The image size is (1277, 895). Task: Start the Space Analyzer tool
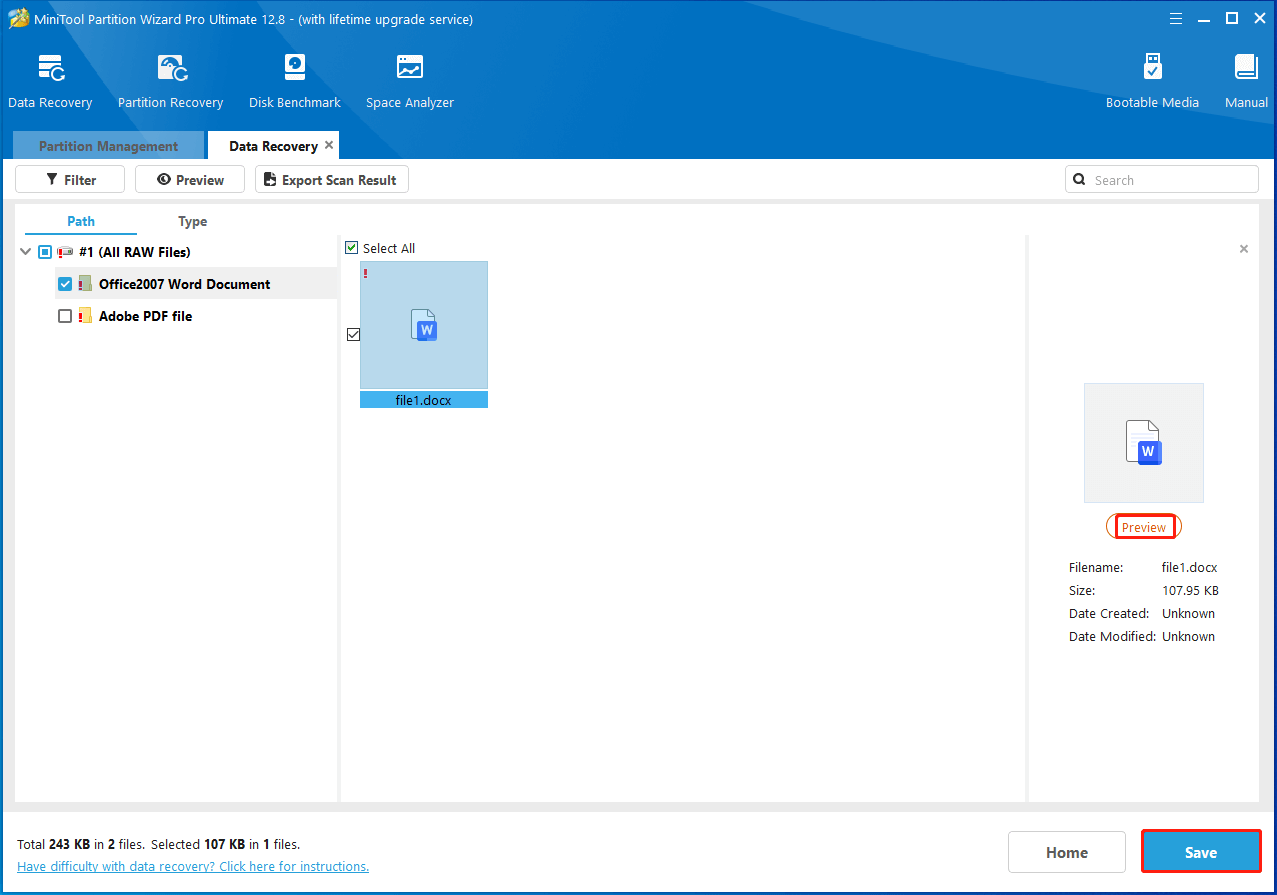pos(410,82)
